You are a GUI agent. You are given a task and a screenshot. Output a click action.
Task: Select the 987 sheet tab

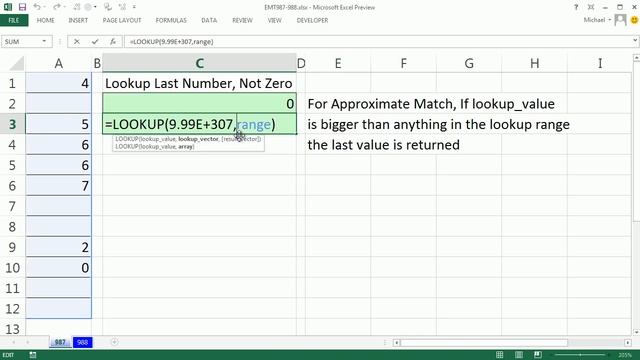(60, 342)
